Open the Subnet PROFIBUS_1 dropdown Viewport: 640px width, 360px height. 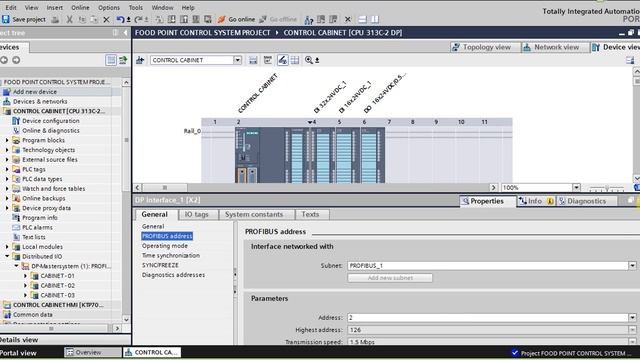pyautogui.click(x=632, y=266)
